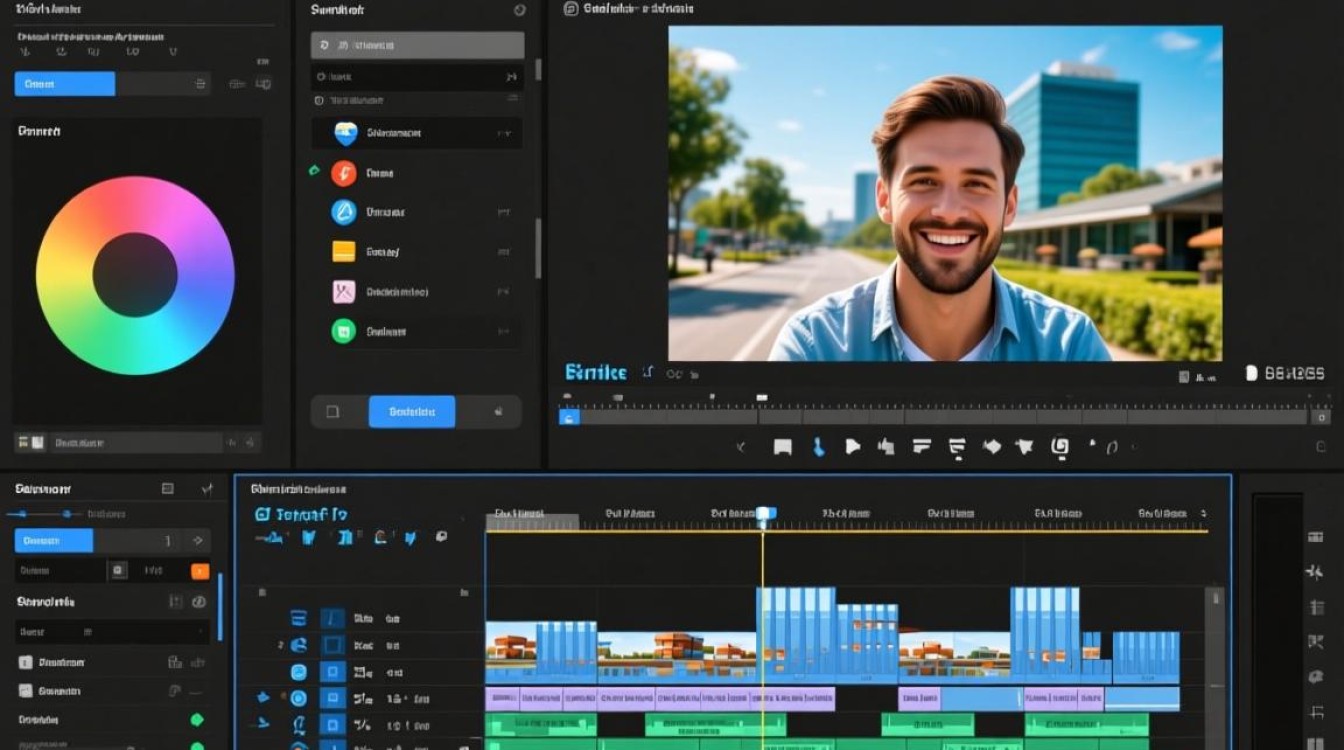Toggle the upper green dot in the lower-left panel
The height and width of the screenshot is (750, 1344).
[x=197, y=719]
